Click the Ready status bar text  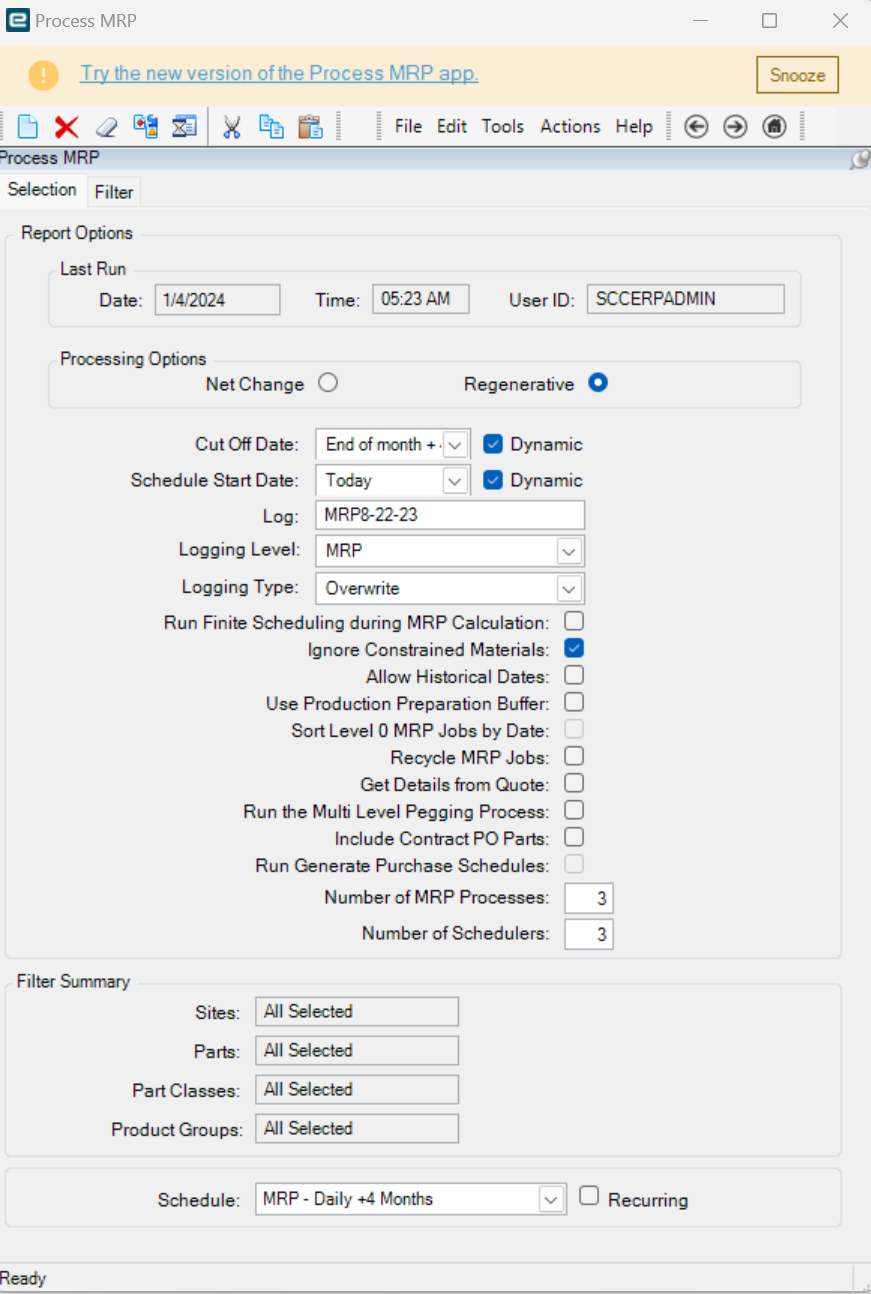coord(23,1278)
